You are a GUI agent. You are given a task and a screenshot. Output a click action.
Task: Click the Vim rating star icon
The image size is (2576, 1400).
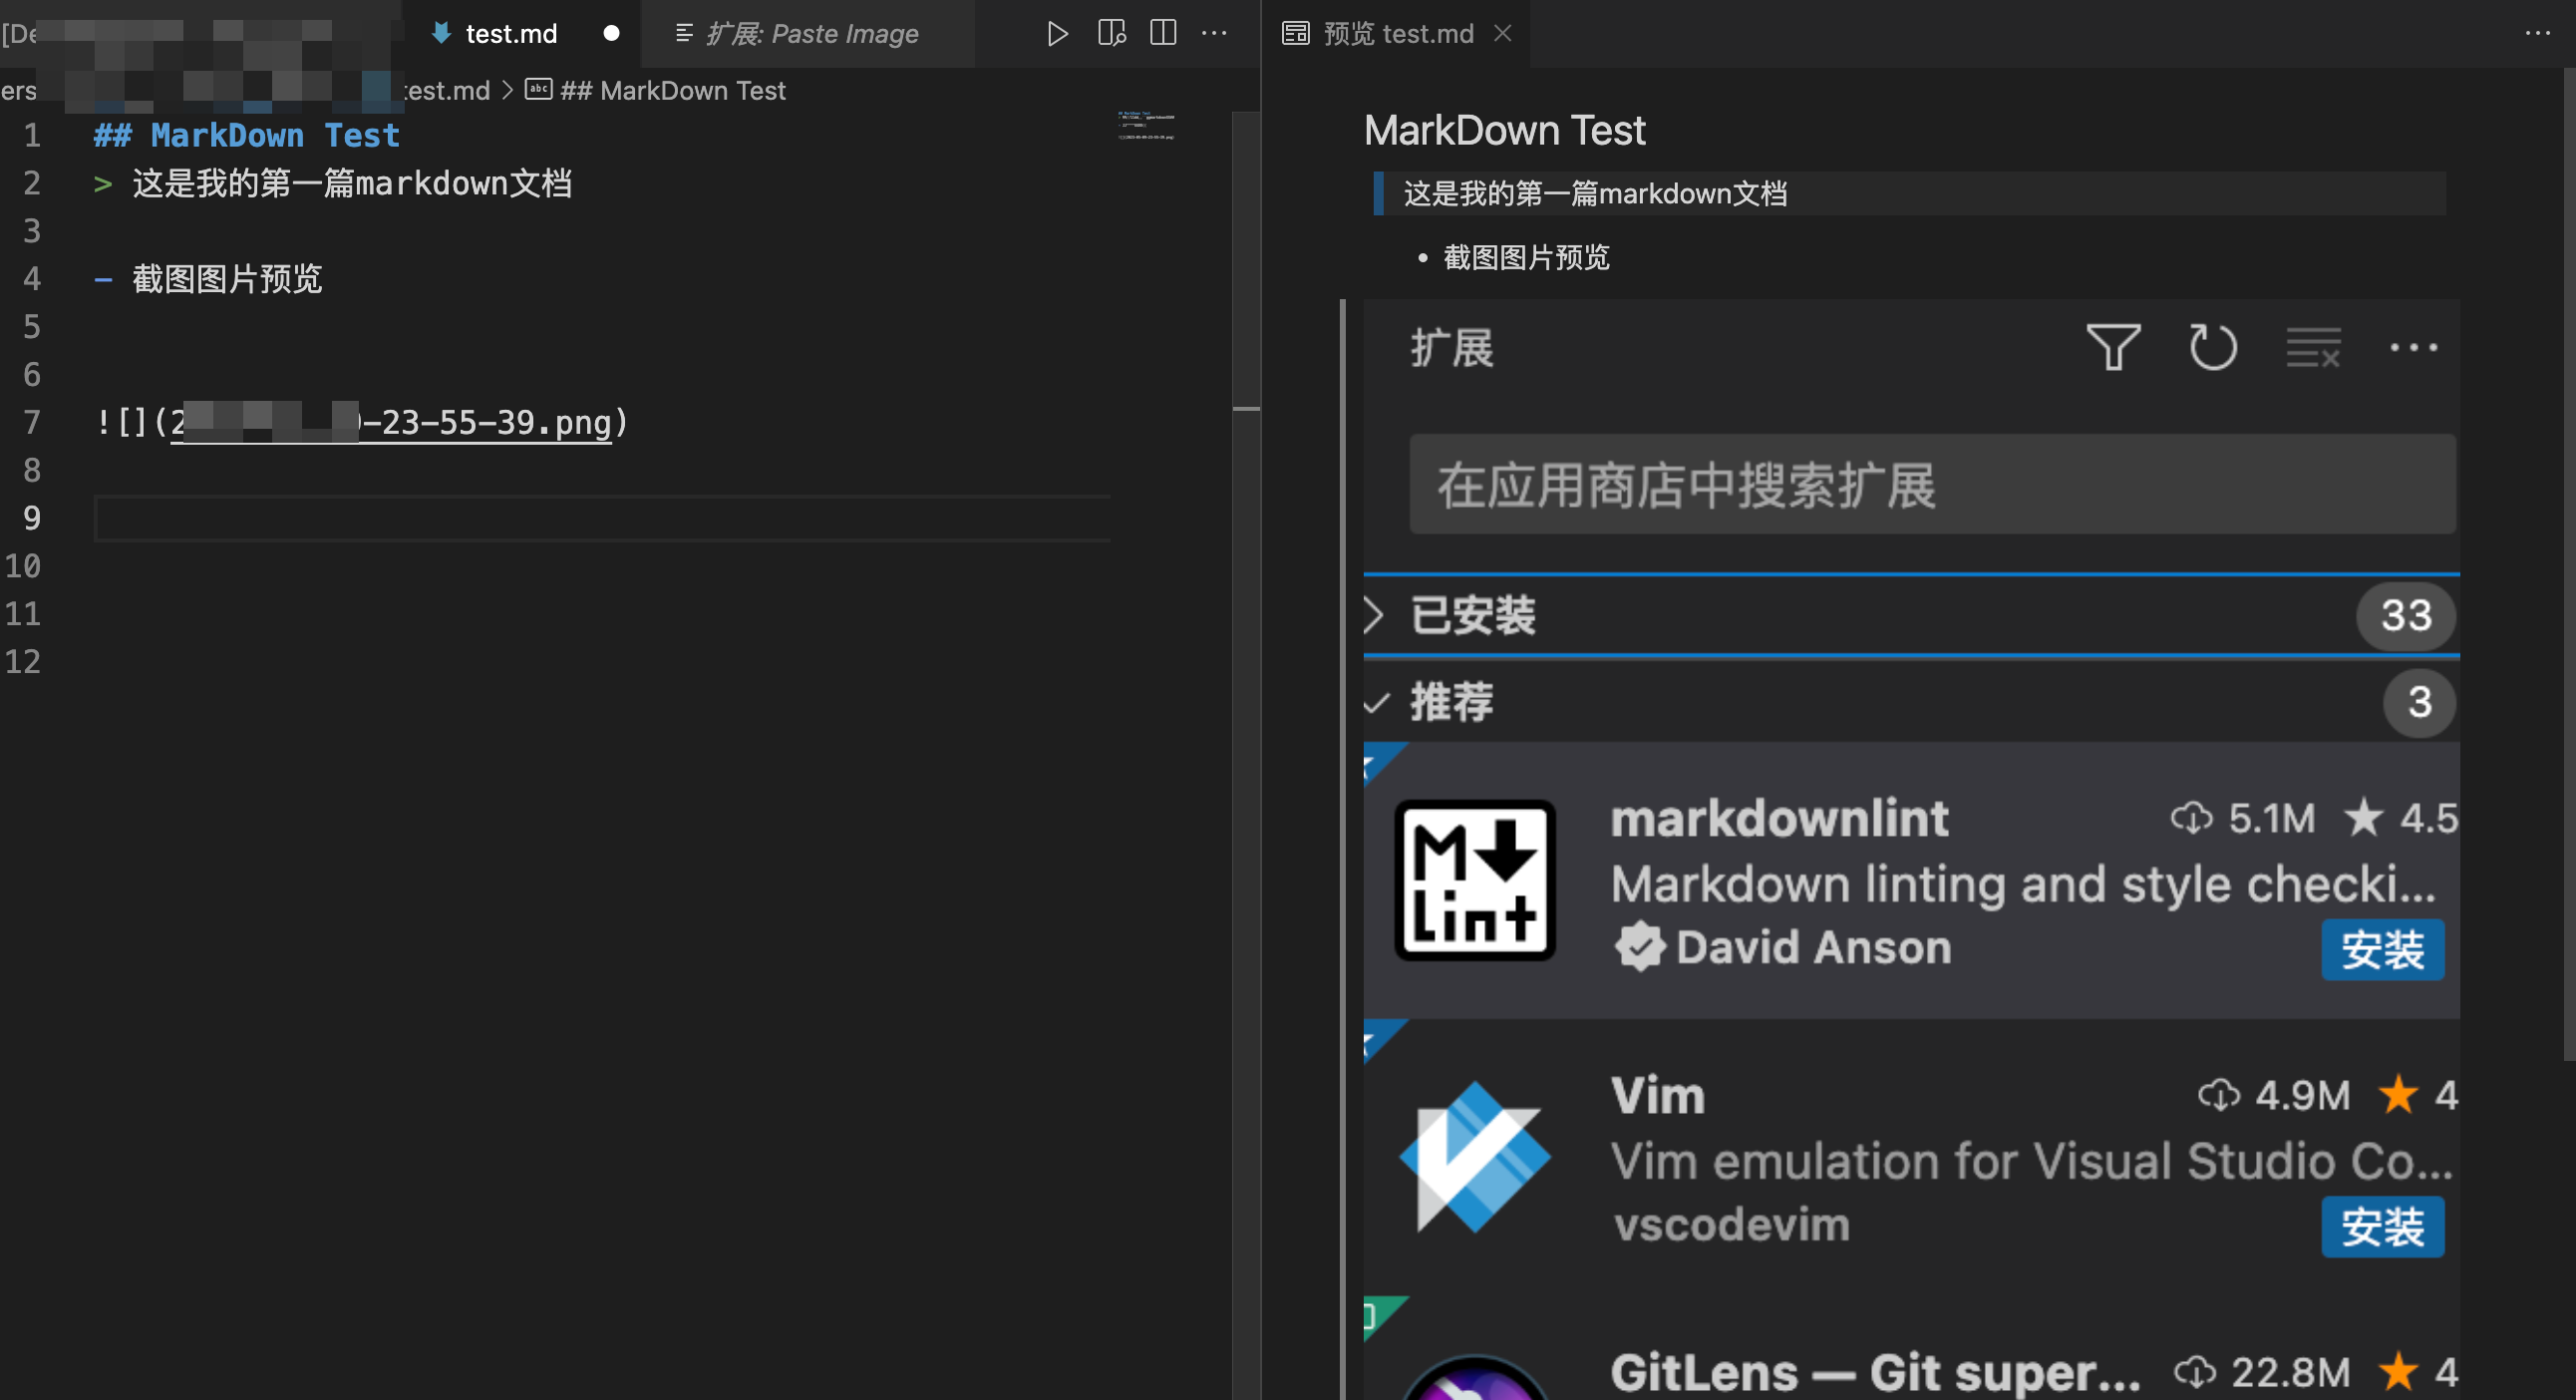(2398, 1095)
